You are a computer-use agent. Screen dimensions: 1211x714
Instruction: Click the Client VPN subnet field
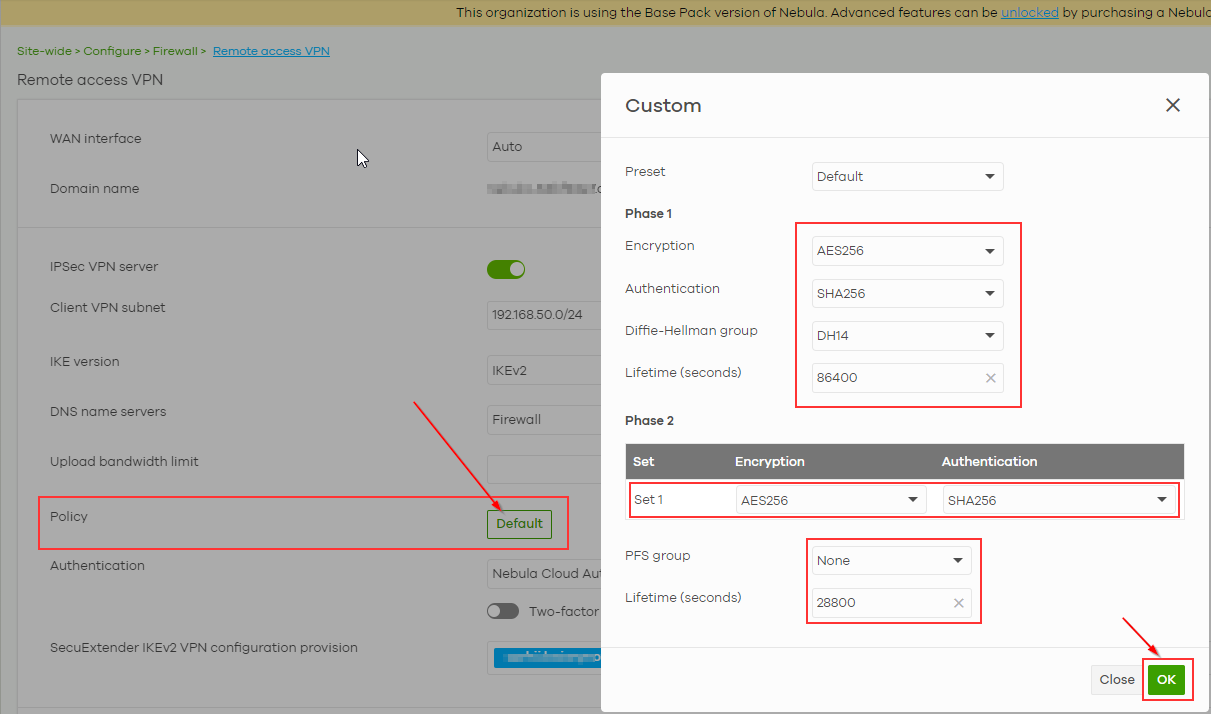[542, 315]
